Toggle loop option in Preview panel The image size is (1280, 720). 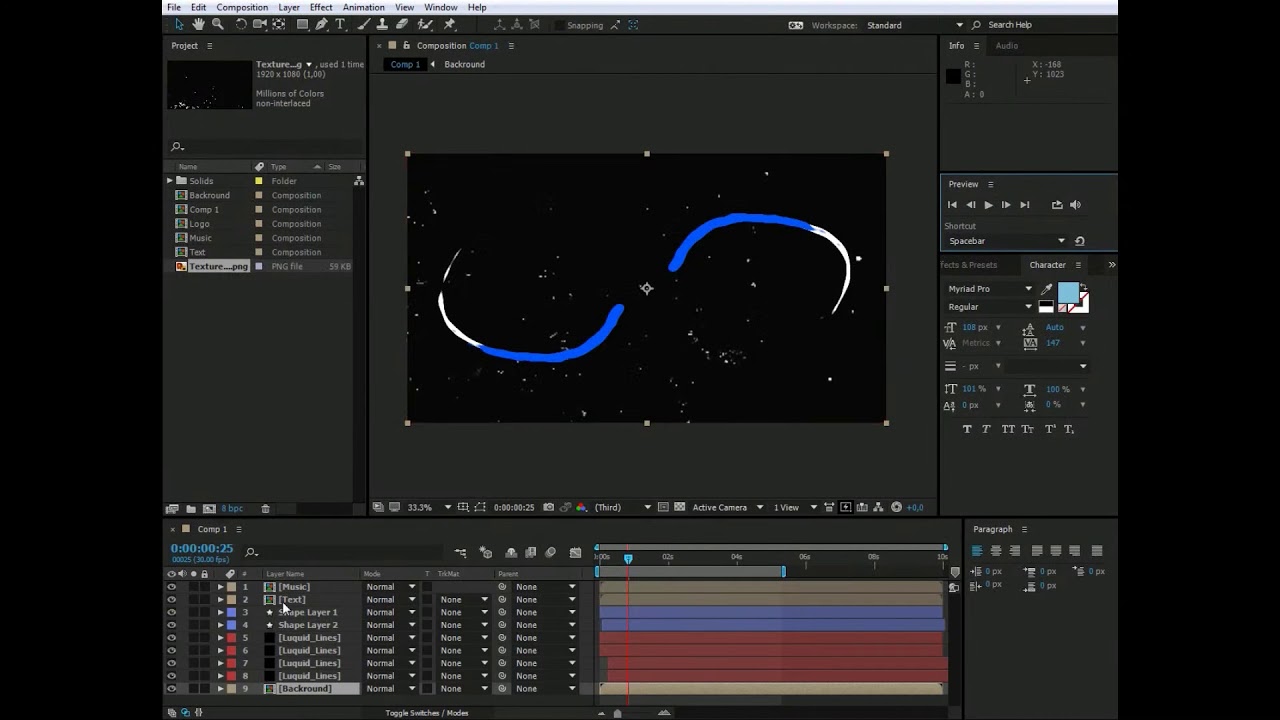[1057, 205]
